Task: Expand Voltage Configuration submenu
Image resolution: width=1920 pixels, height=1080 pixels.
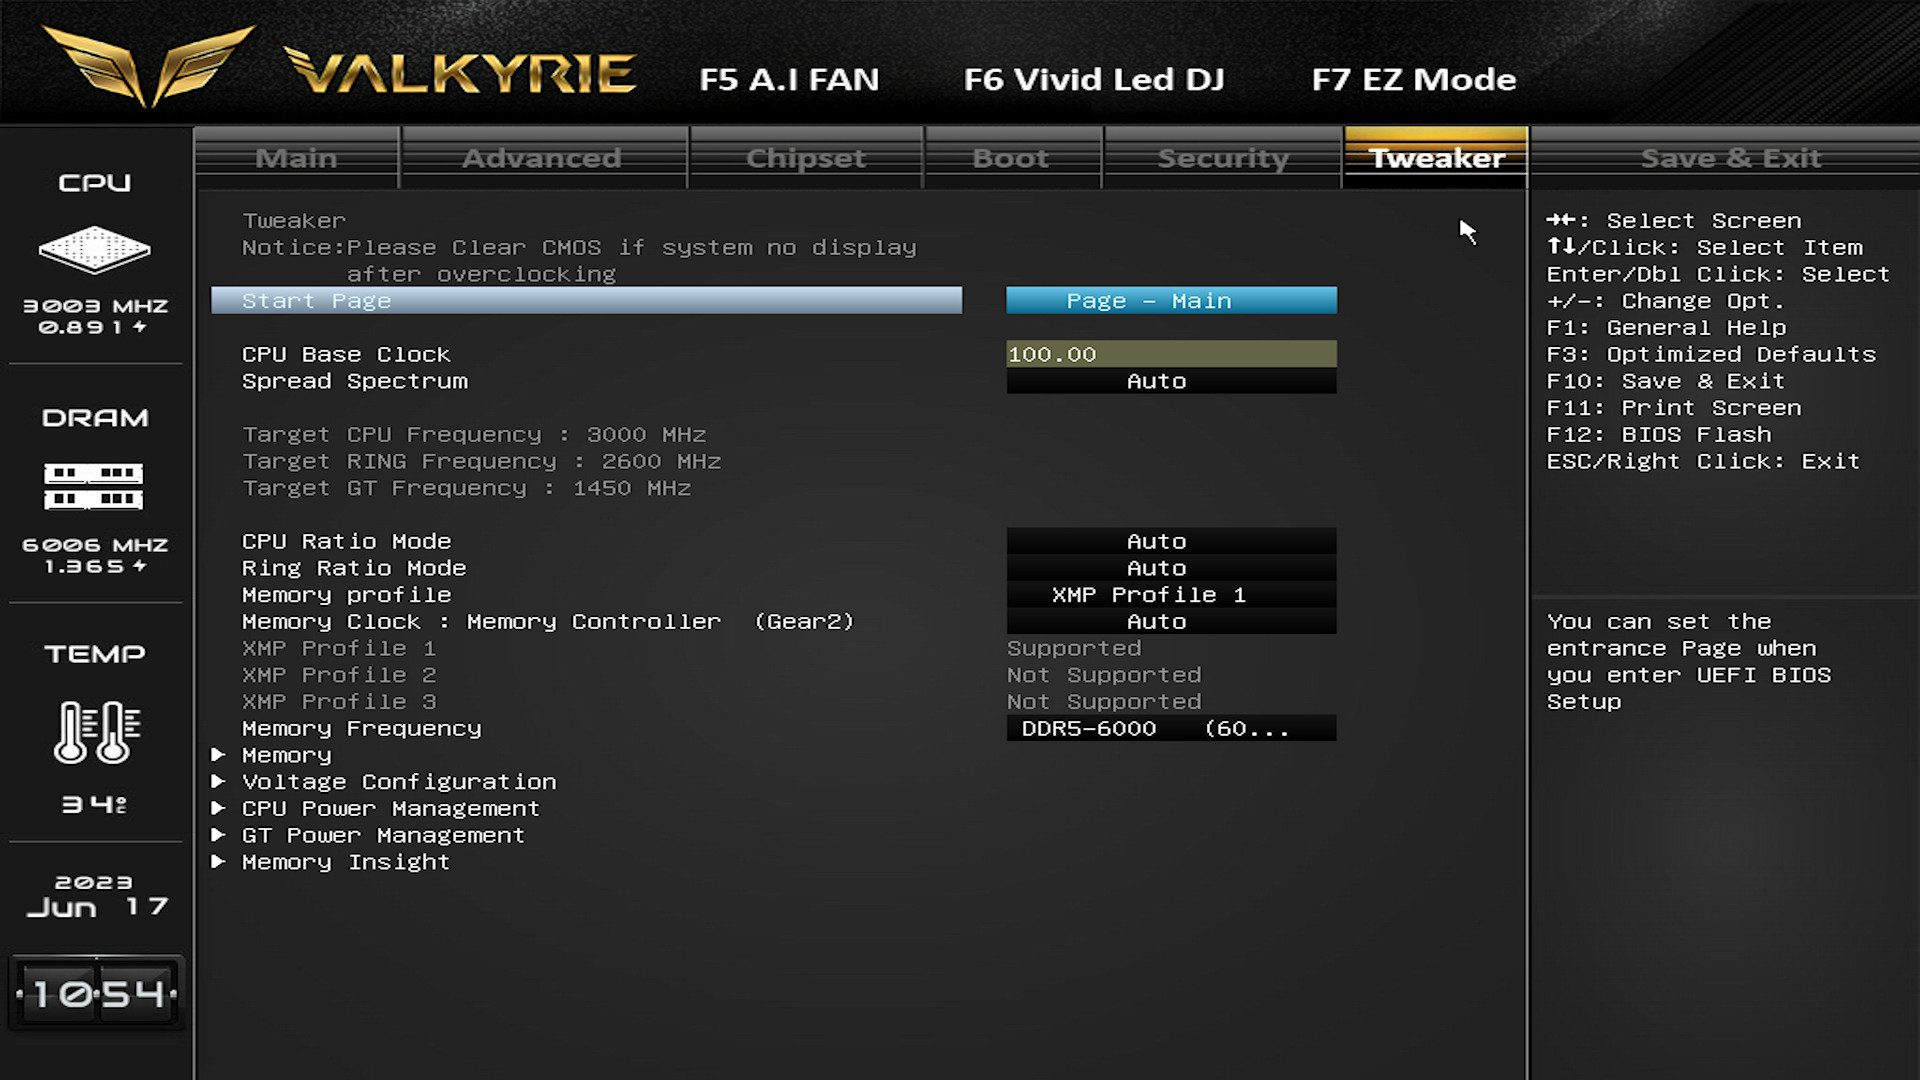Action: pyautogui.click(x=398, y=782)
